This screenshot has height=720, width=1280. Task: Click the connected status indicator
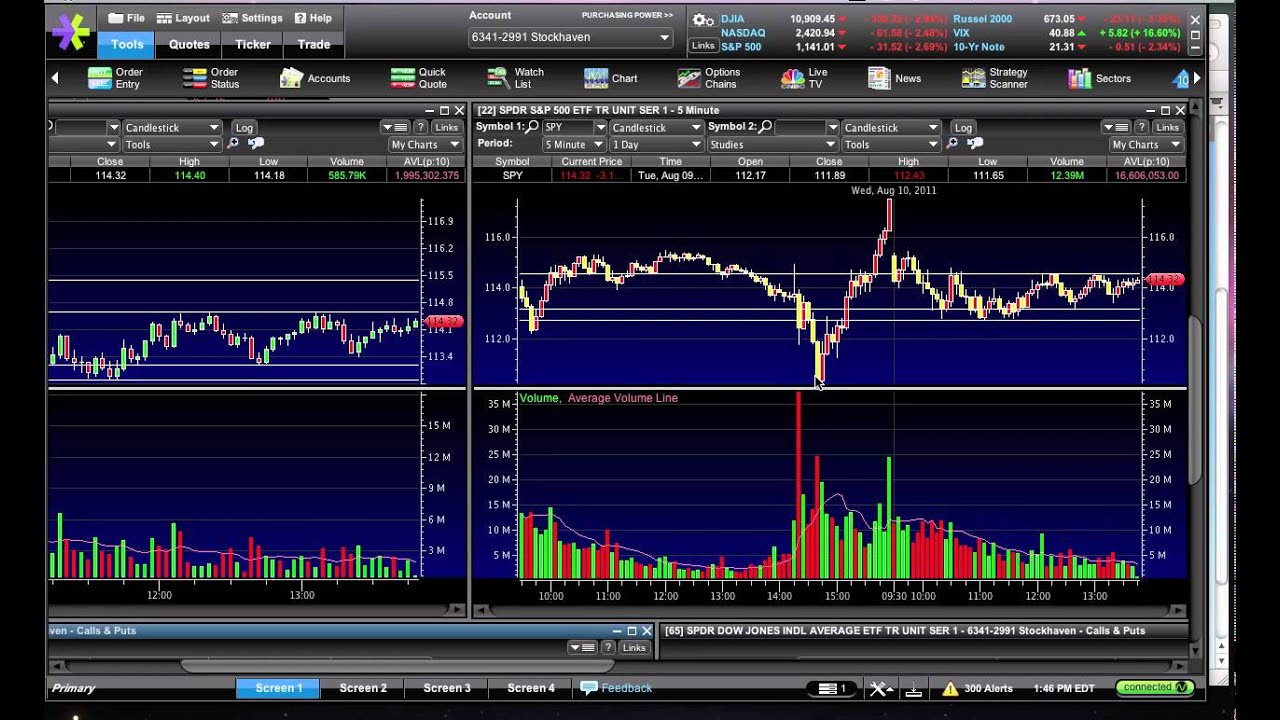(x=1153, y=687)
